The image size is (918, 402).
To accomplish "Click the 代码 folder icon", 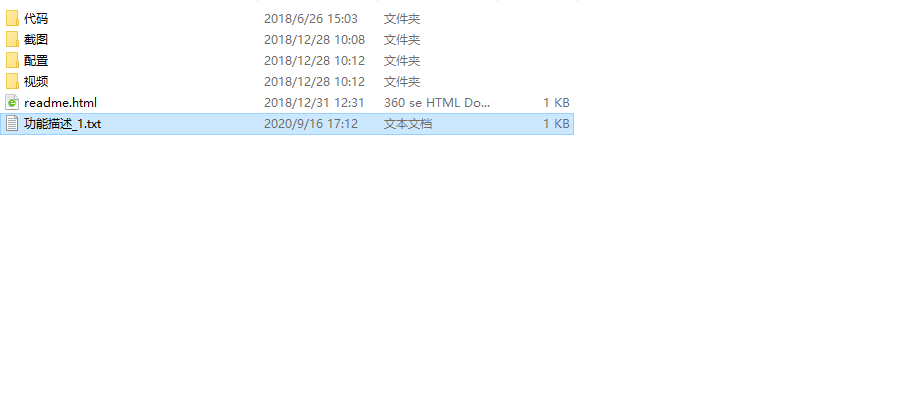I will tap(12, 19).
